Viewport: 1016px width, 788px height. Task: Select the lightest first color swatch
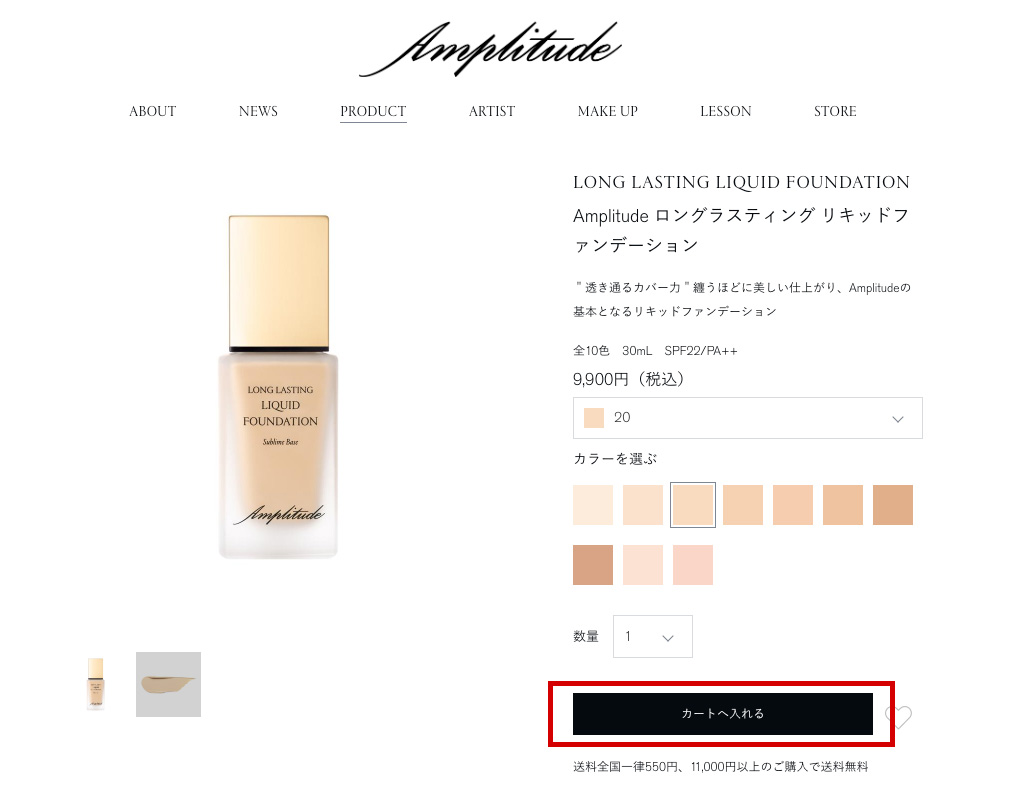pos(593,505)
